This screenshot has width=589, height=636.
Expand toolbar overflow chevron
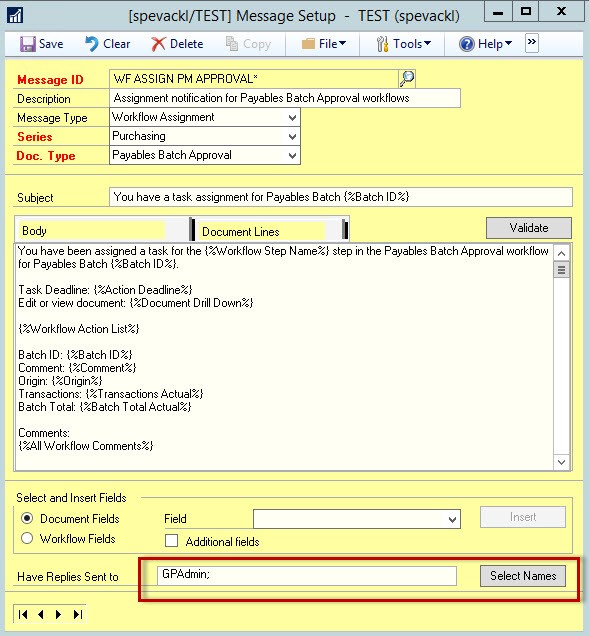click(x=532, y=43)
